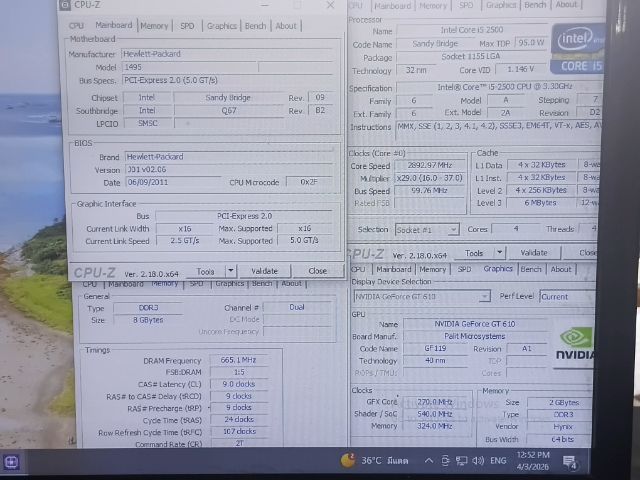The width and height of the screenshot is (640, 480).
Task: Click DRAM Frequency 665.1 MHz value
Action: [x=238, y=360]
